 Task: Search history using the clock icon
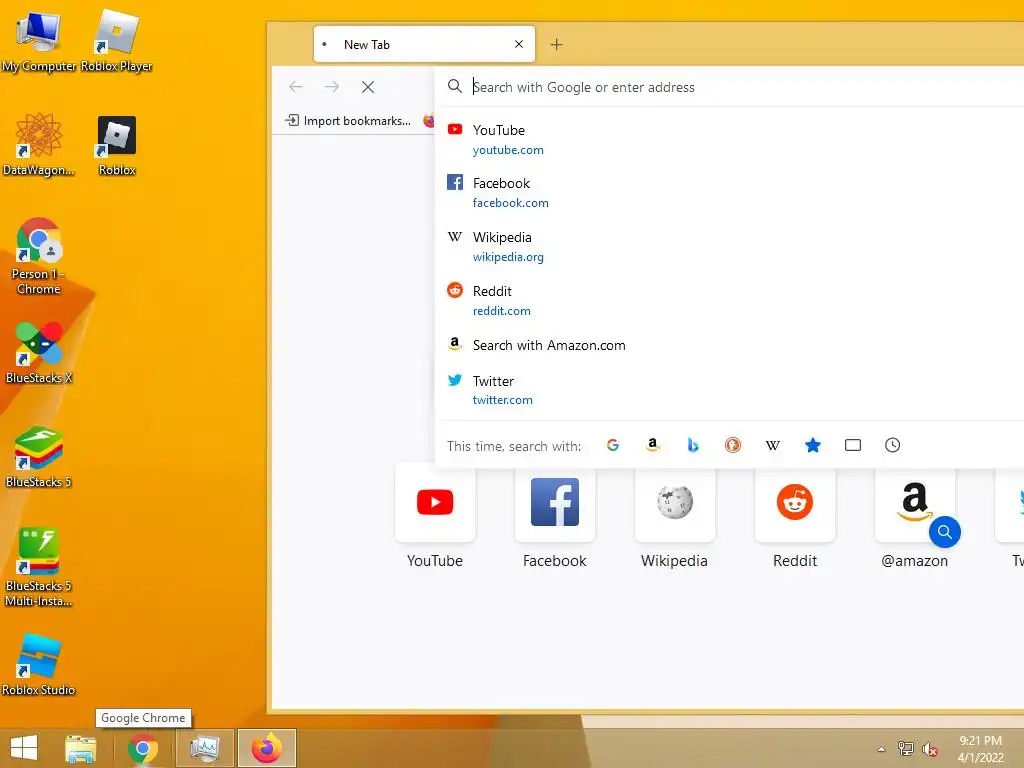(893, 445)
